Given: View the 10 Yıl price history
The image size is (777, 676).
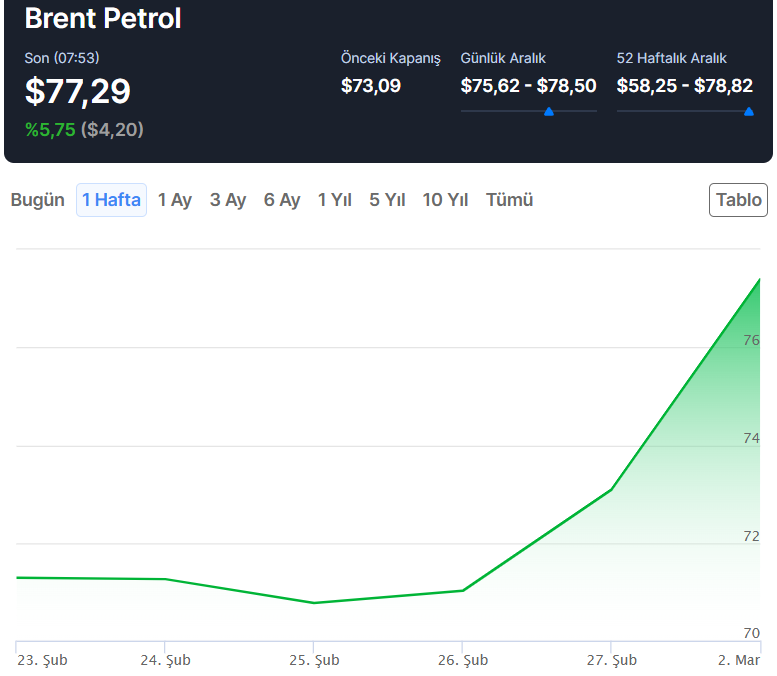Looking at the screenshot, I should tap(445, 200).
